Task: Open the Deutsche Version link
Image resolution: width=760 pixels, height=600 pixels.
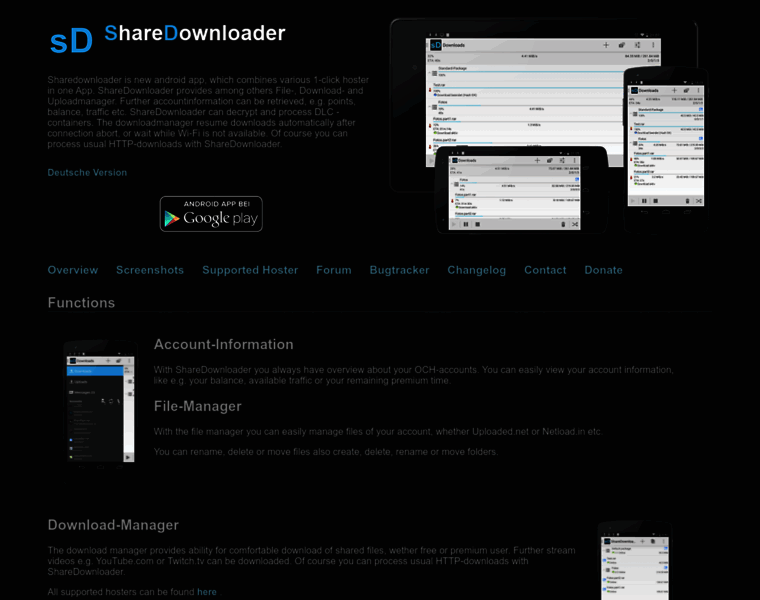Action: click(87, 173)
